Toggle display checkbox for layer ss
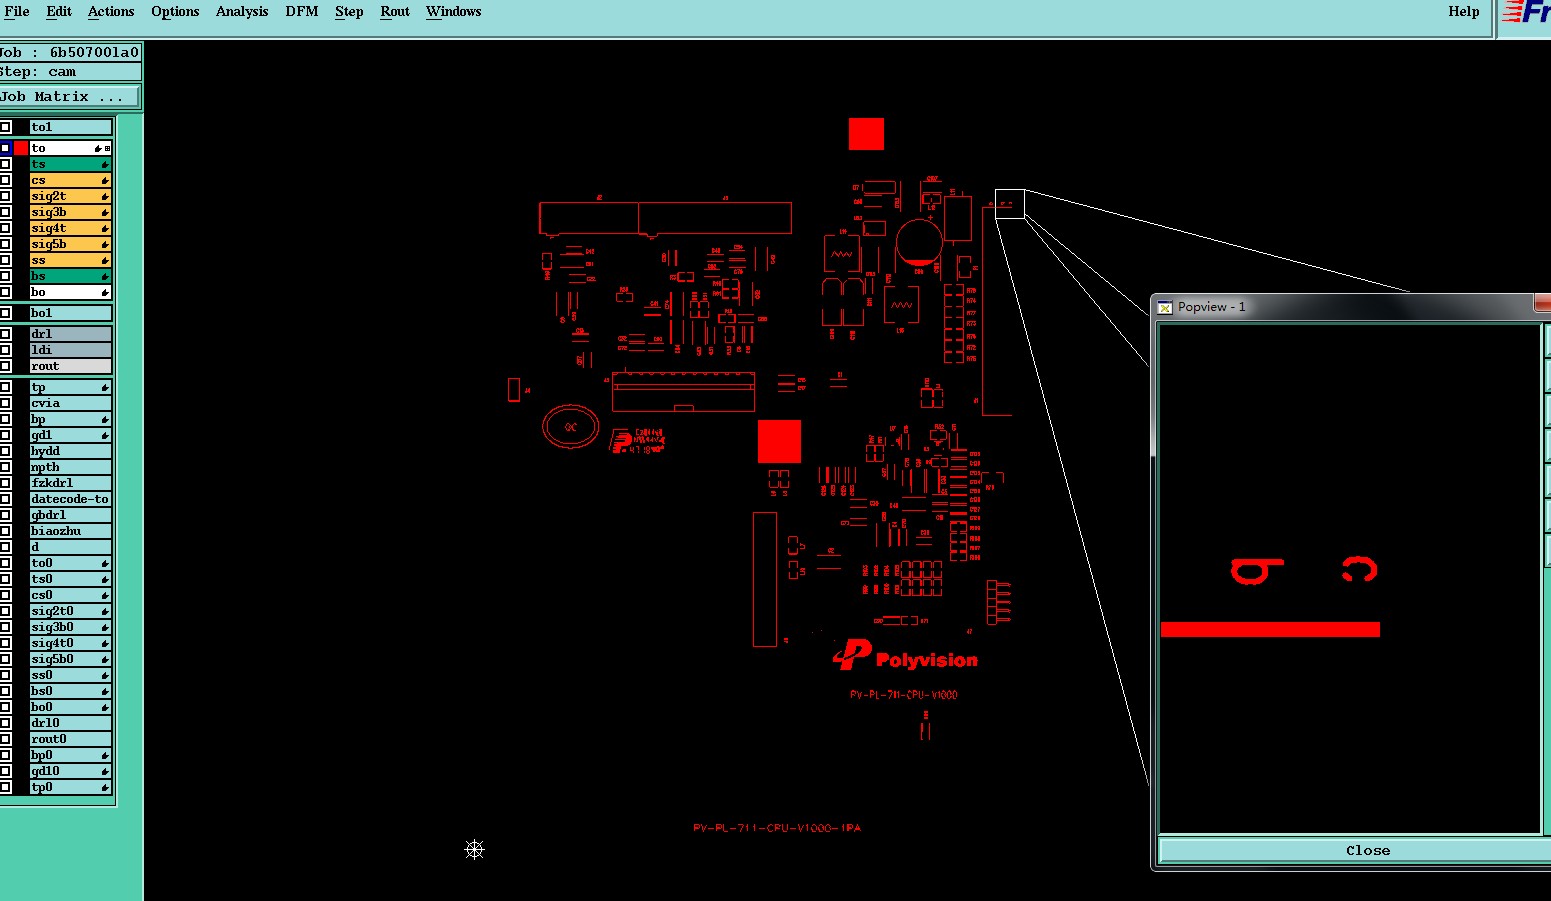 pos(5,260)
